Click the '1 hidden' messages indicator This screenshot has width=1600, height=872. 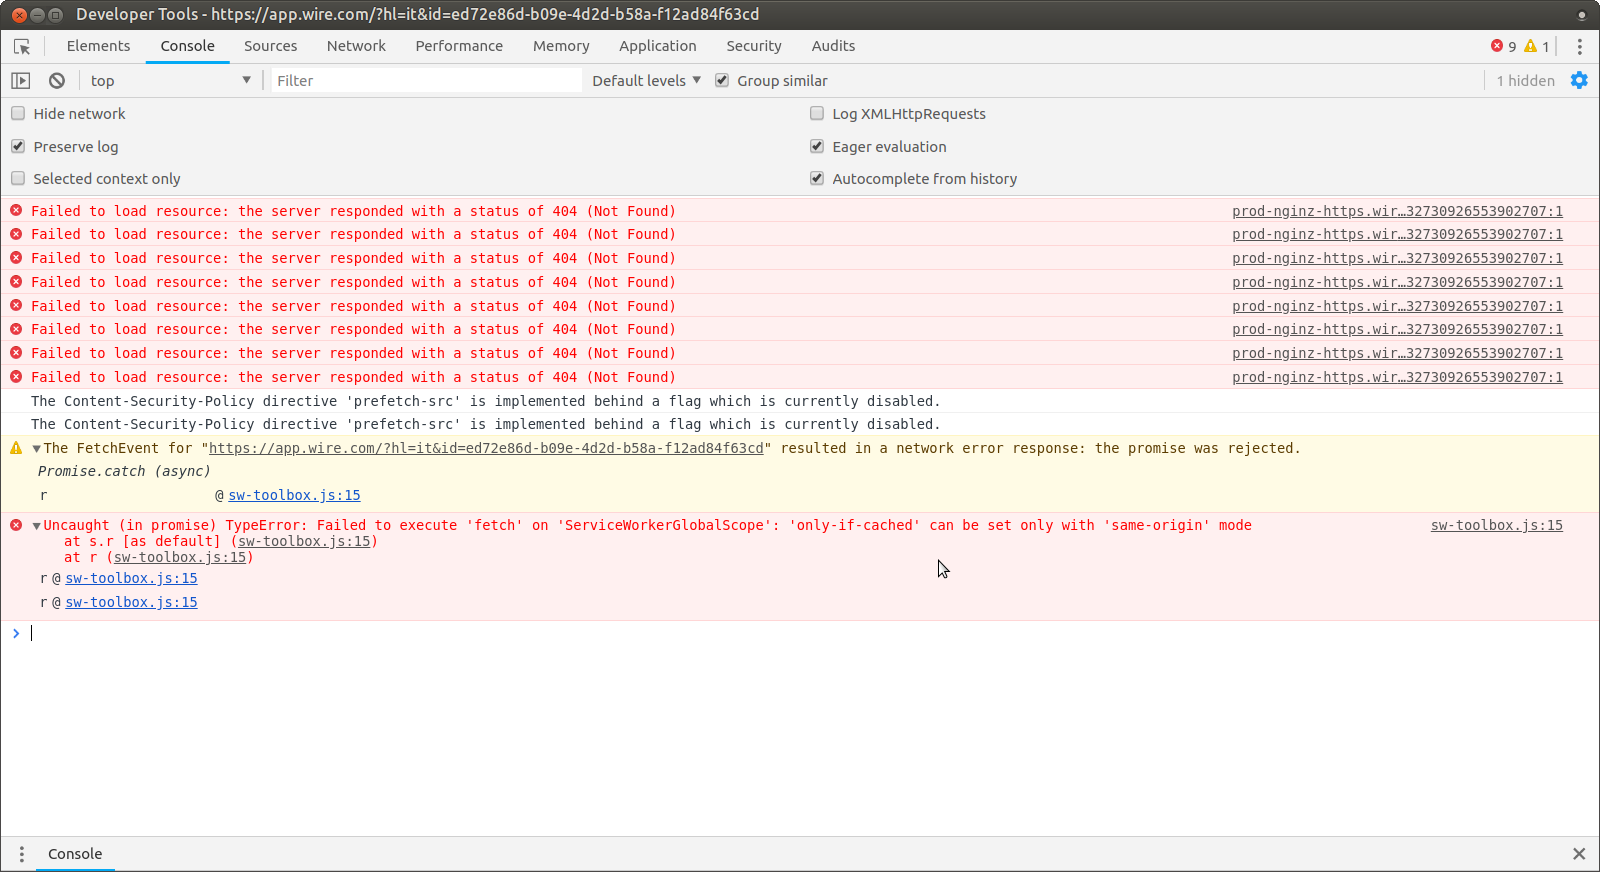point(1525,81)
